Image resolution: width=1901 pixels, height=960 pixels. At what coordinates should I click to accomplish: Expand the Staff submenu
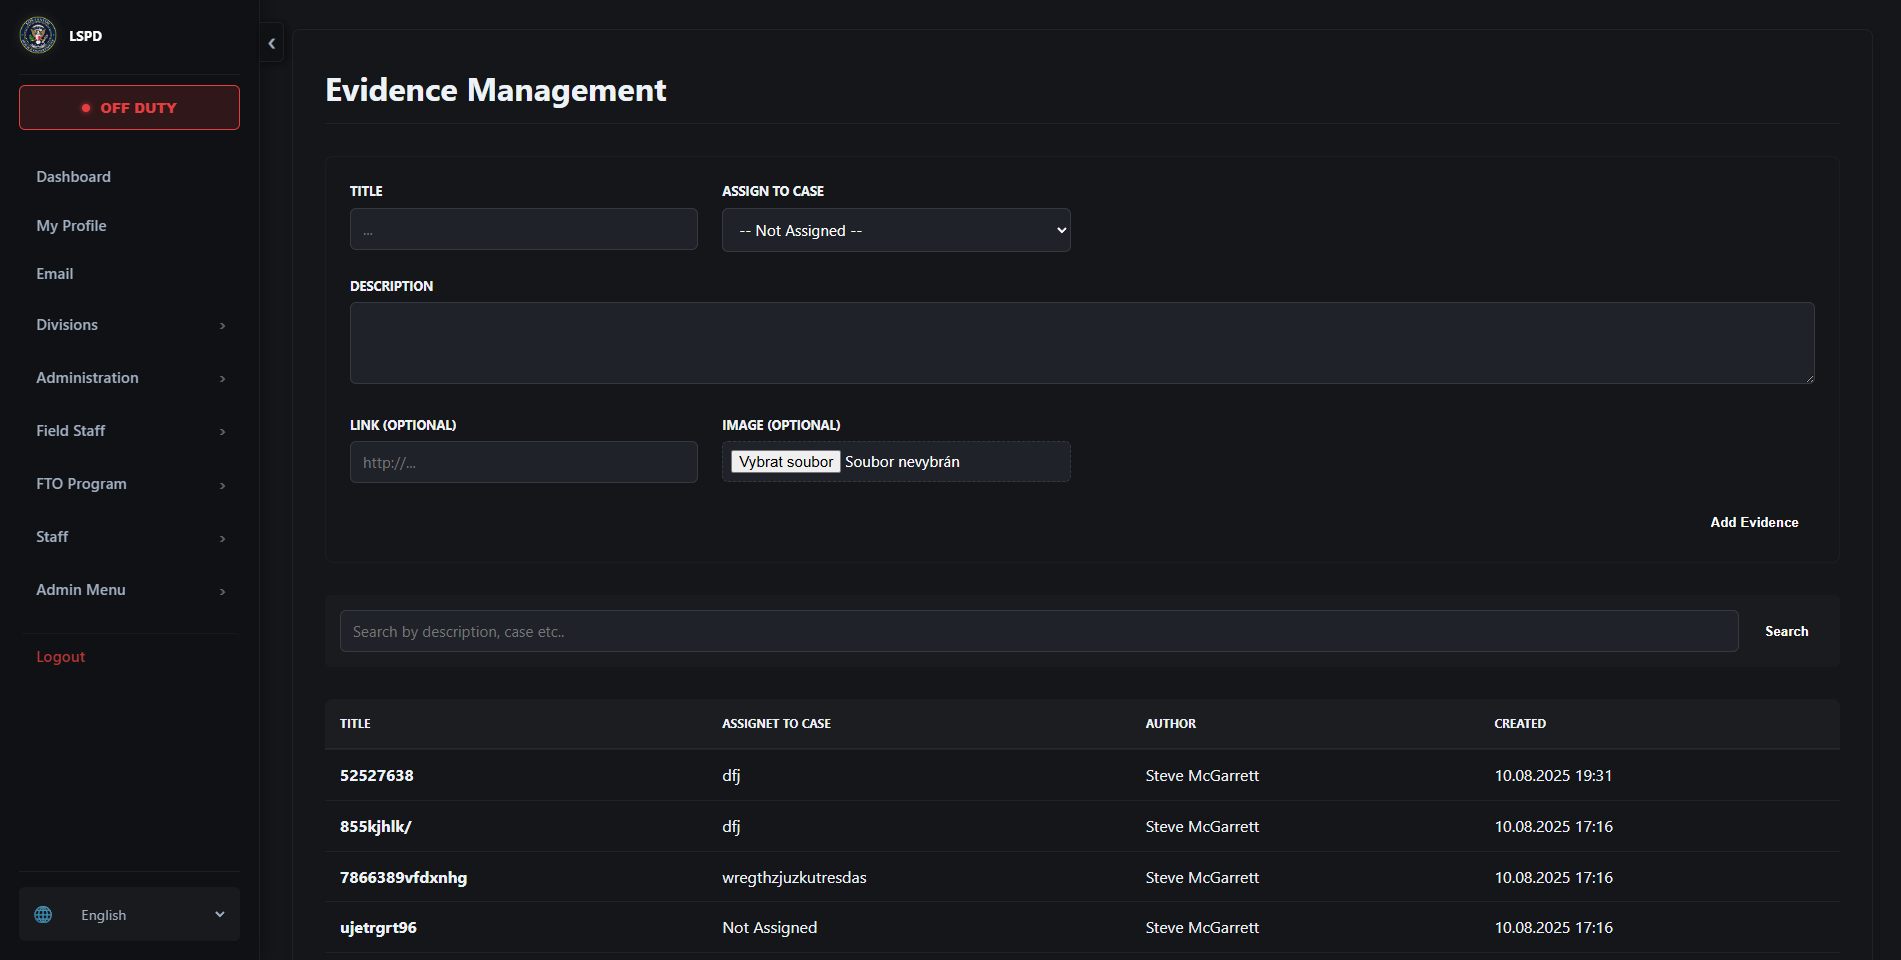tap(130, 537)
